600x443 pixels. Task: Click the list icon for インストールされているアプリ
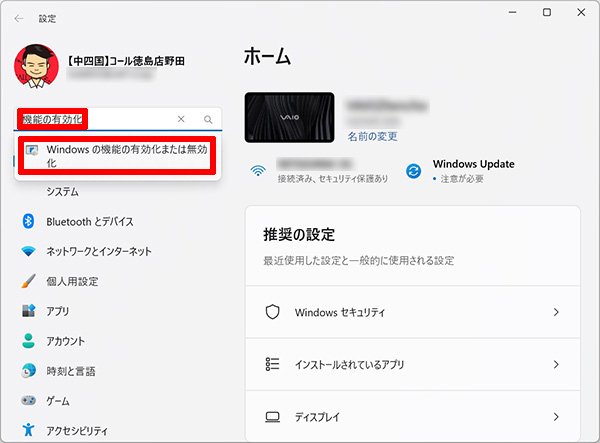coord(272,364)
